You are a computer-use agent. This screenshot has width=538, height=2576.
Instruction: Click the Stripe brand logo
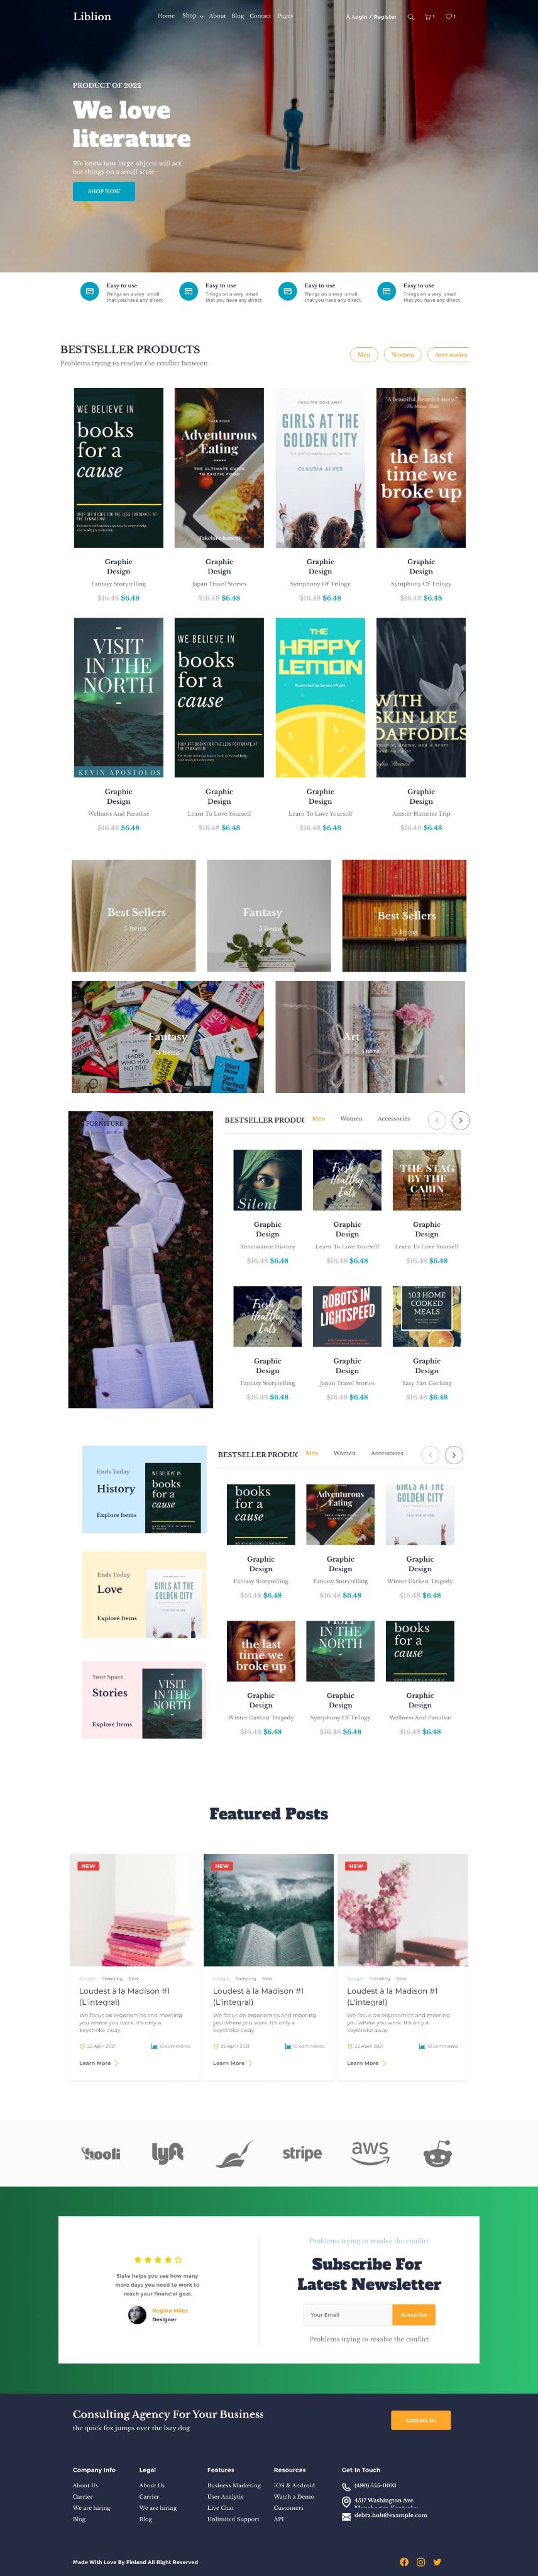point(302,2153)
